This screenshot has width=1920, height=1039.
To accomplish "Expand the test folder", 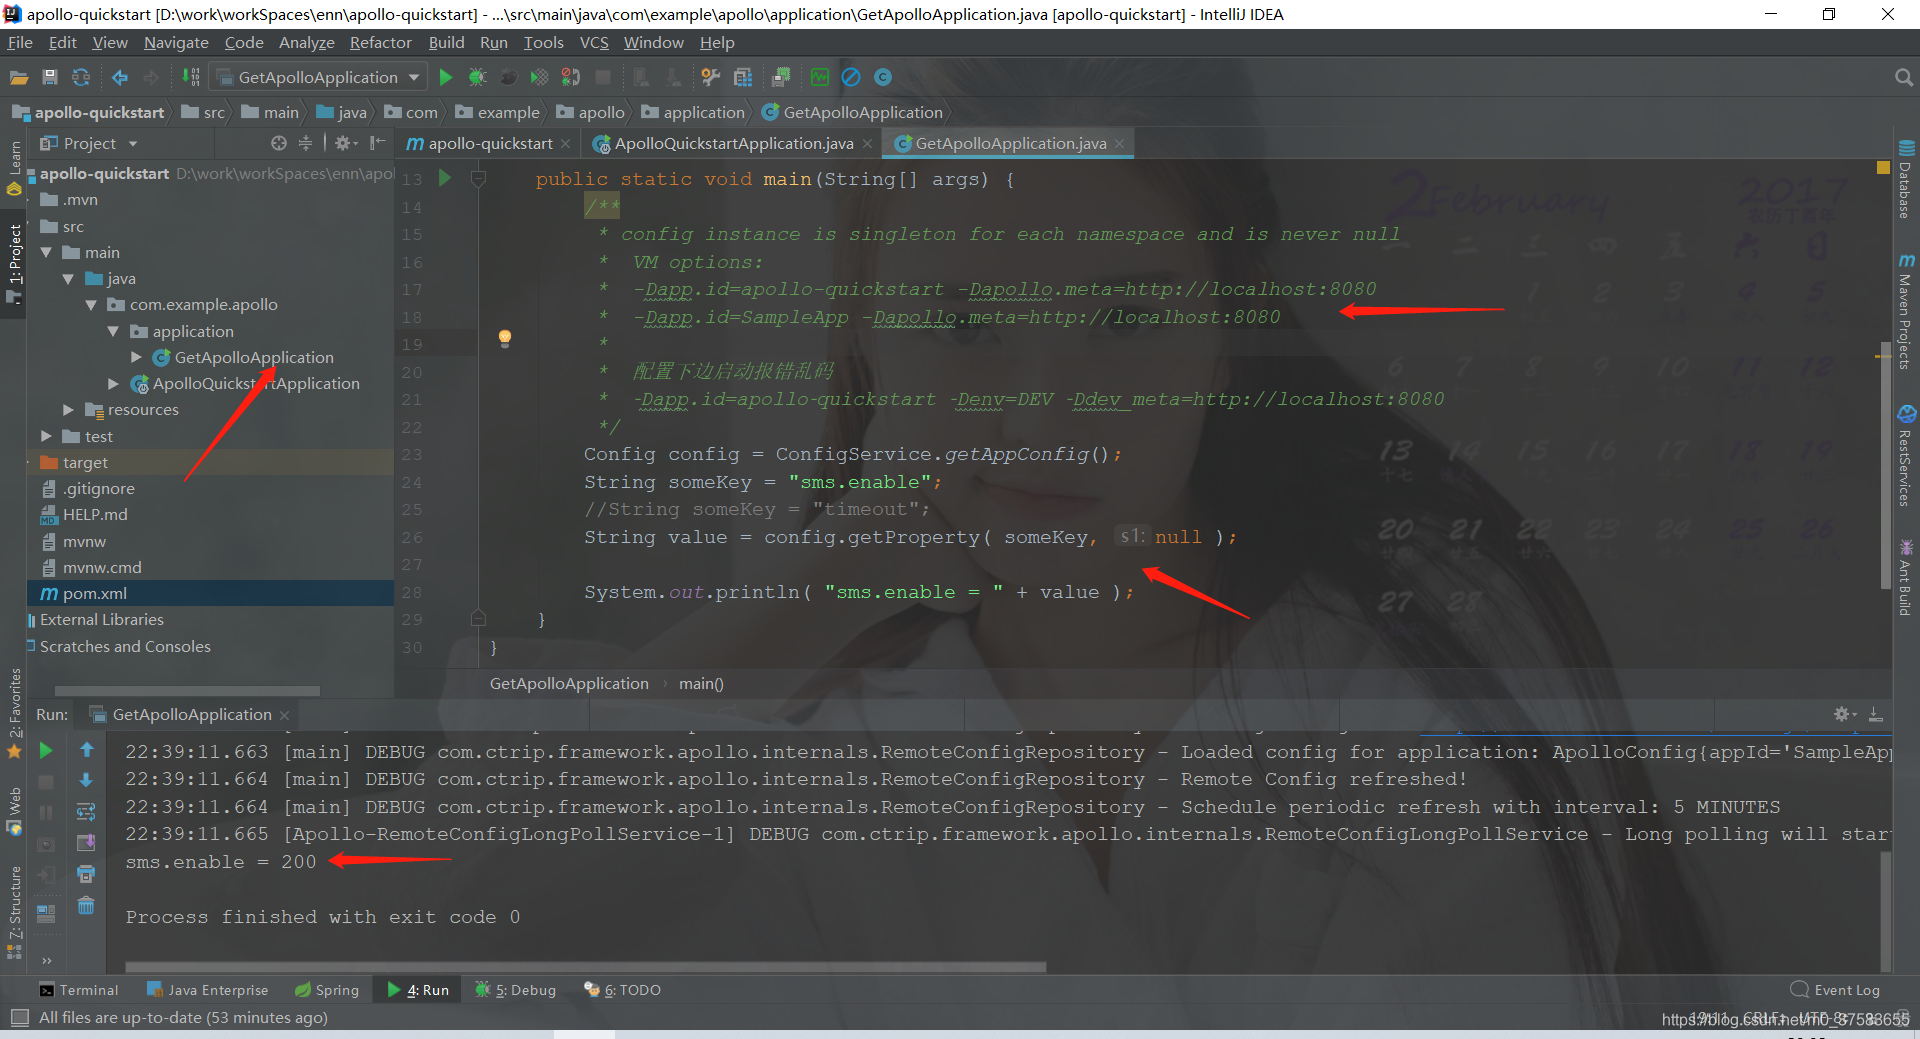I will (46, 436).
